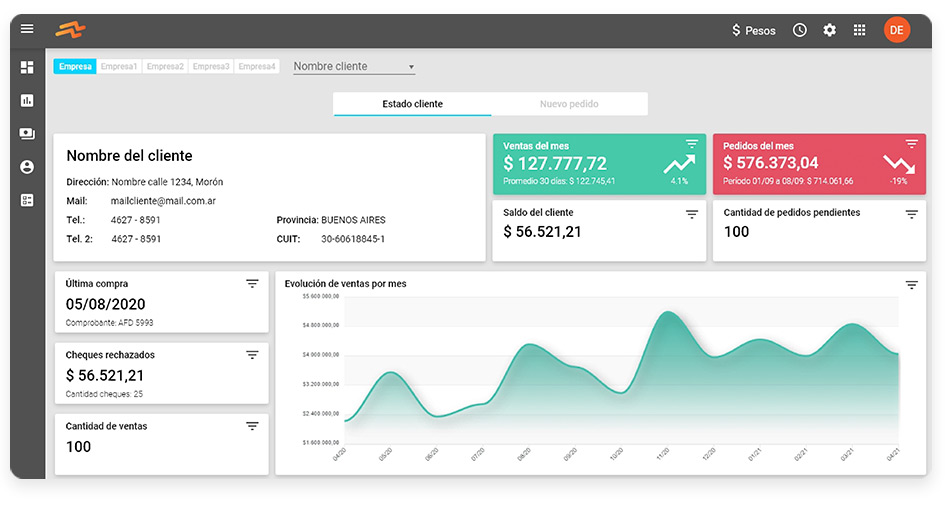The image size is (945, 516).
Task: Click the Tel. 2 number 4627 - 8591
Action: pos(136,239)
